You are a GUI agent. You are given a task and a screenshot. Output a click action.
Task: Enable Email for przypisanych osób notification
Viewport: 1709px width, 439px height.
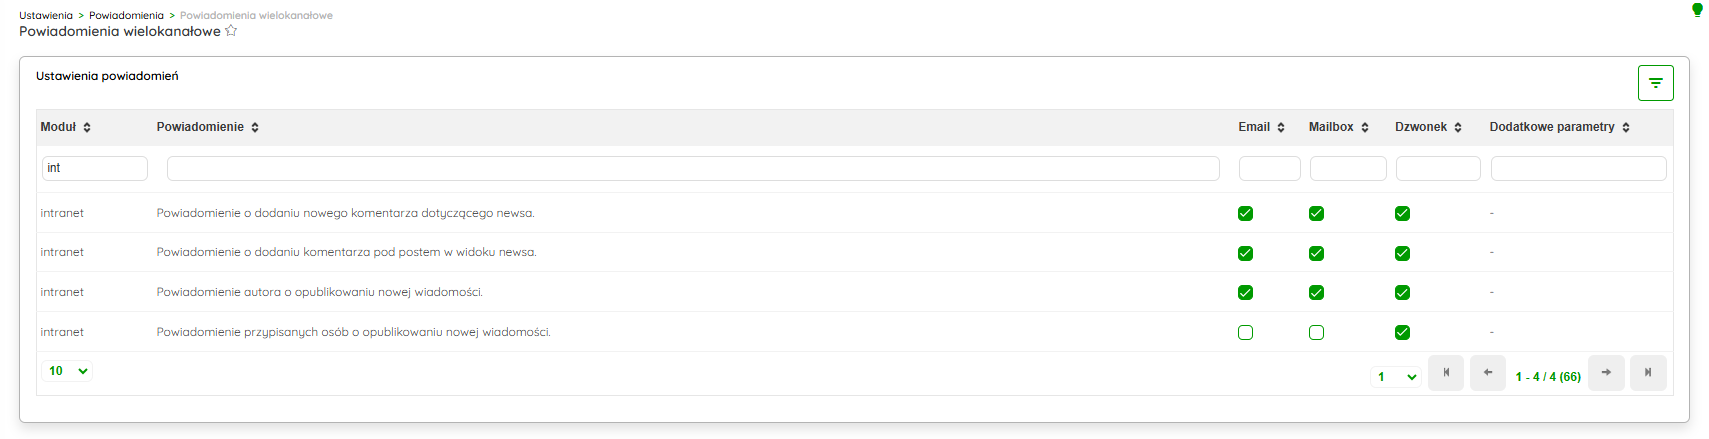click(1245, 332)
